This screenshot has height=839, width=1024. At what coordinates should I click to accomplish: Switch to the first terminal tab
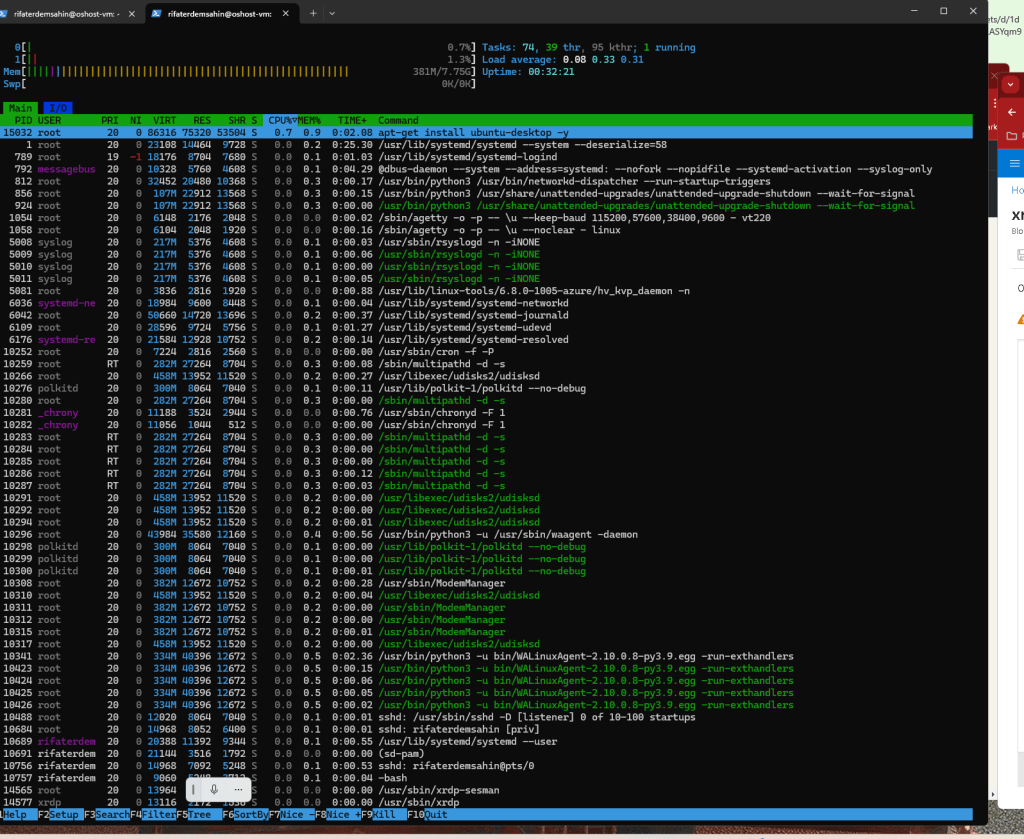coord(65,14)
